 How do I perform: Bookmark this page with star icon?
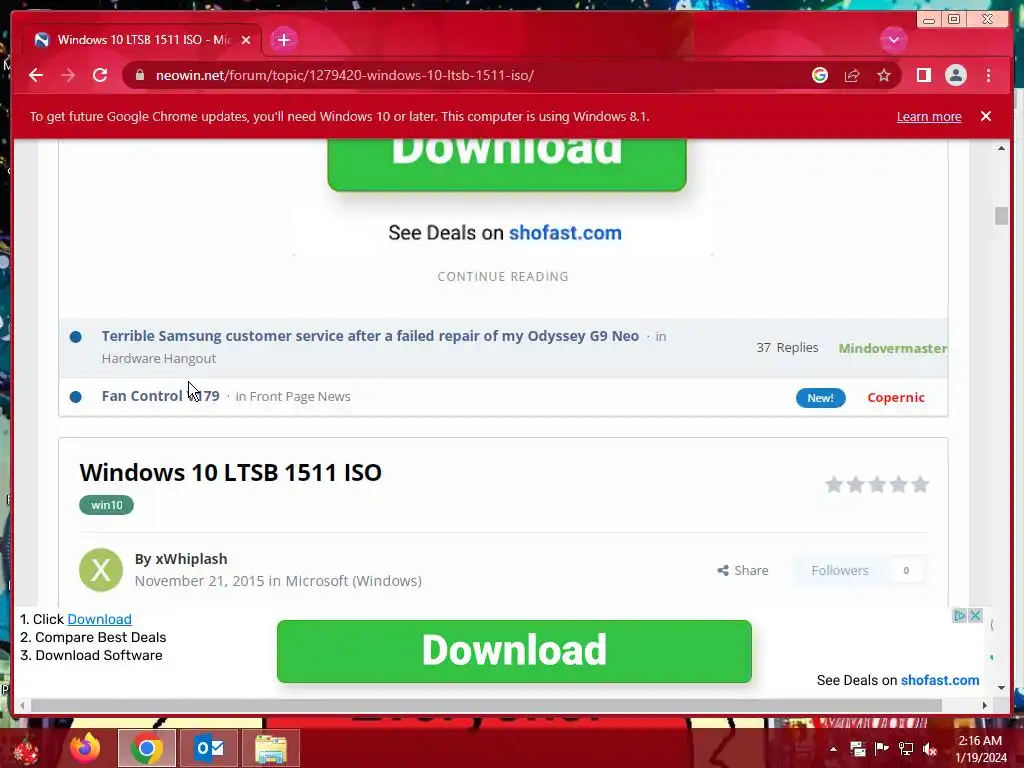(884, 75)
